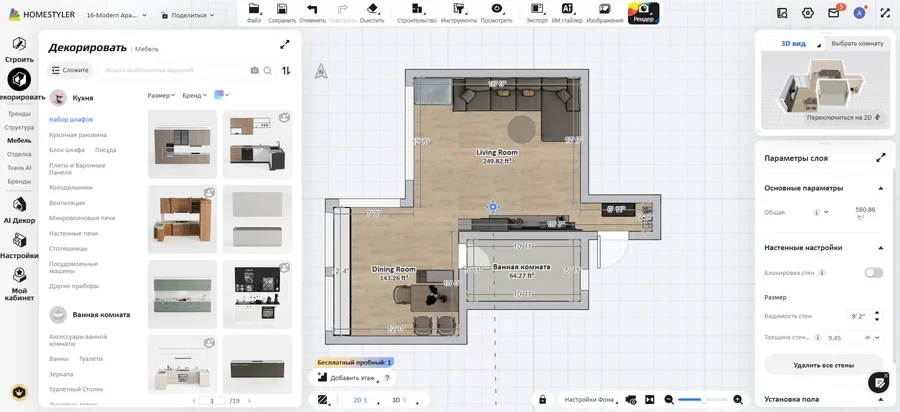Toggle the Блокировка стен switch
The height and width of the screenshot is (412, 900).
[873, 272]
